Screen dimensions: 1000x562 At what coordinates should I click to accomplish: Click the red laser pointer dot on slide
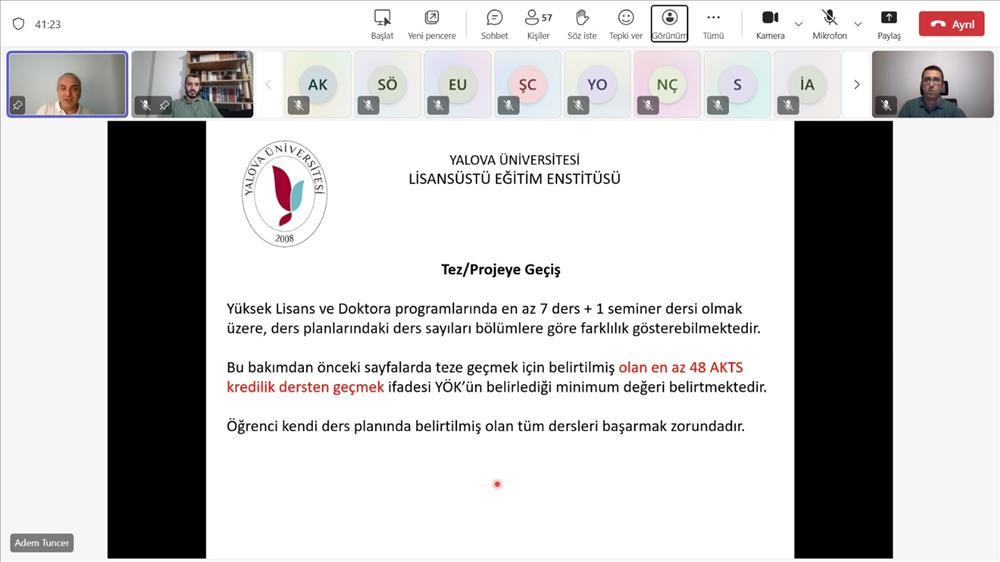(x=497, y=484)
